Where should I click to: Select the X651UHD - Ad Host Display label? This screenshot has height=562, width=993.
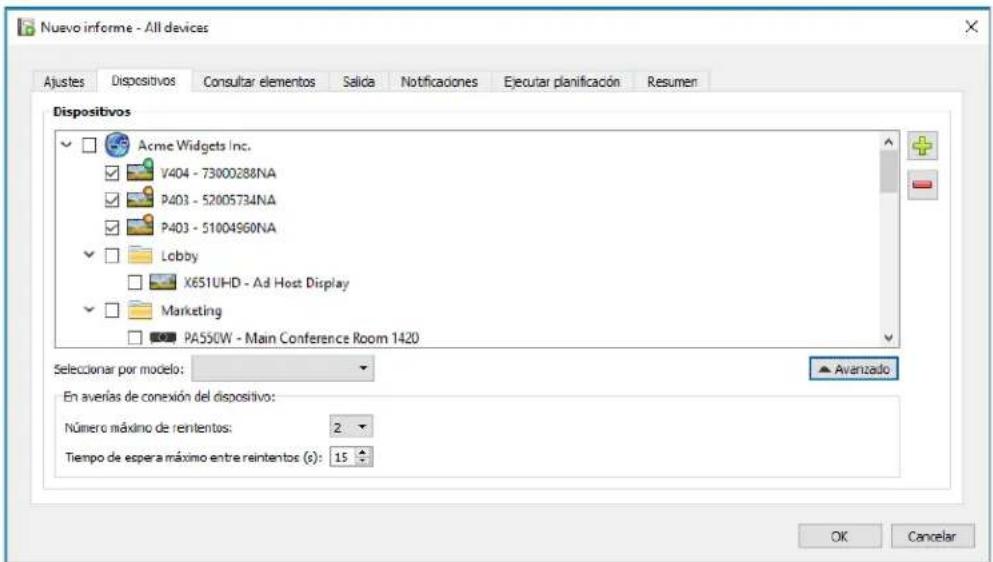coord(266,283)
